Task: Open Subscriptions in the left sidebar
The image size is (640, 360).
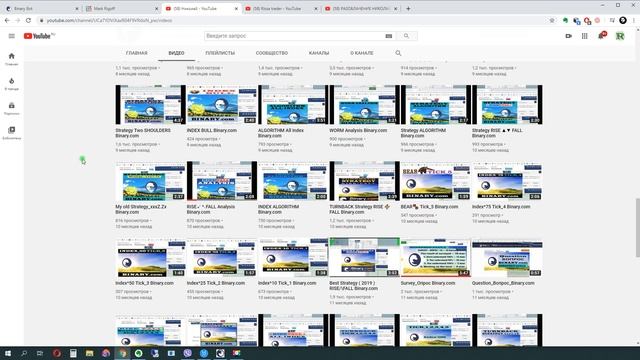Action: (x=11, y=108)
